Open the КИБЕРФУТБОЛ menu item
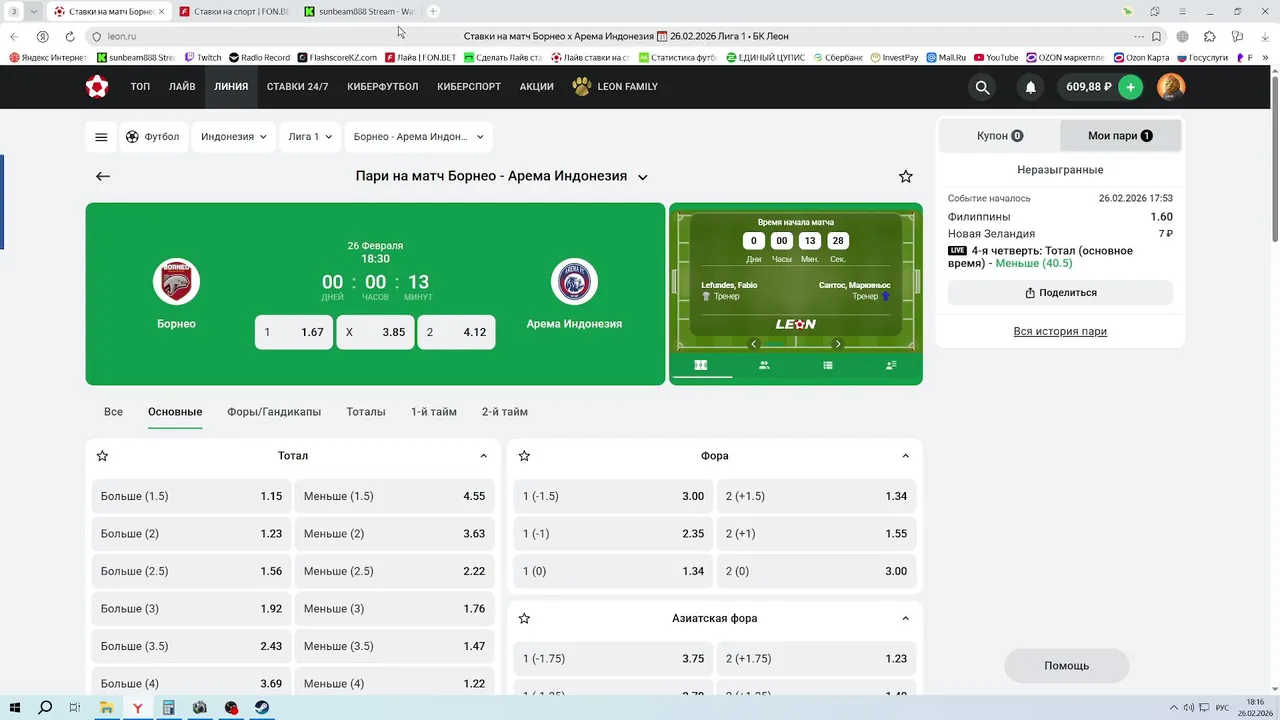Image resolution: width=1280 pixels, height=720 pixels. tap(382, 87)
